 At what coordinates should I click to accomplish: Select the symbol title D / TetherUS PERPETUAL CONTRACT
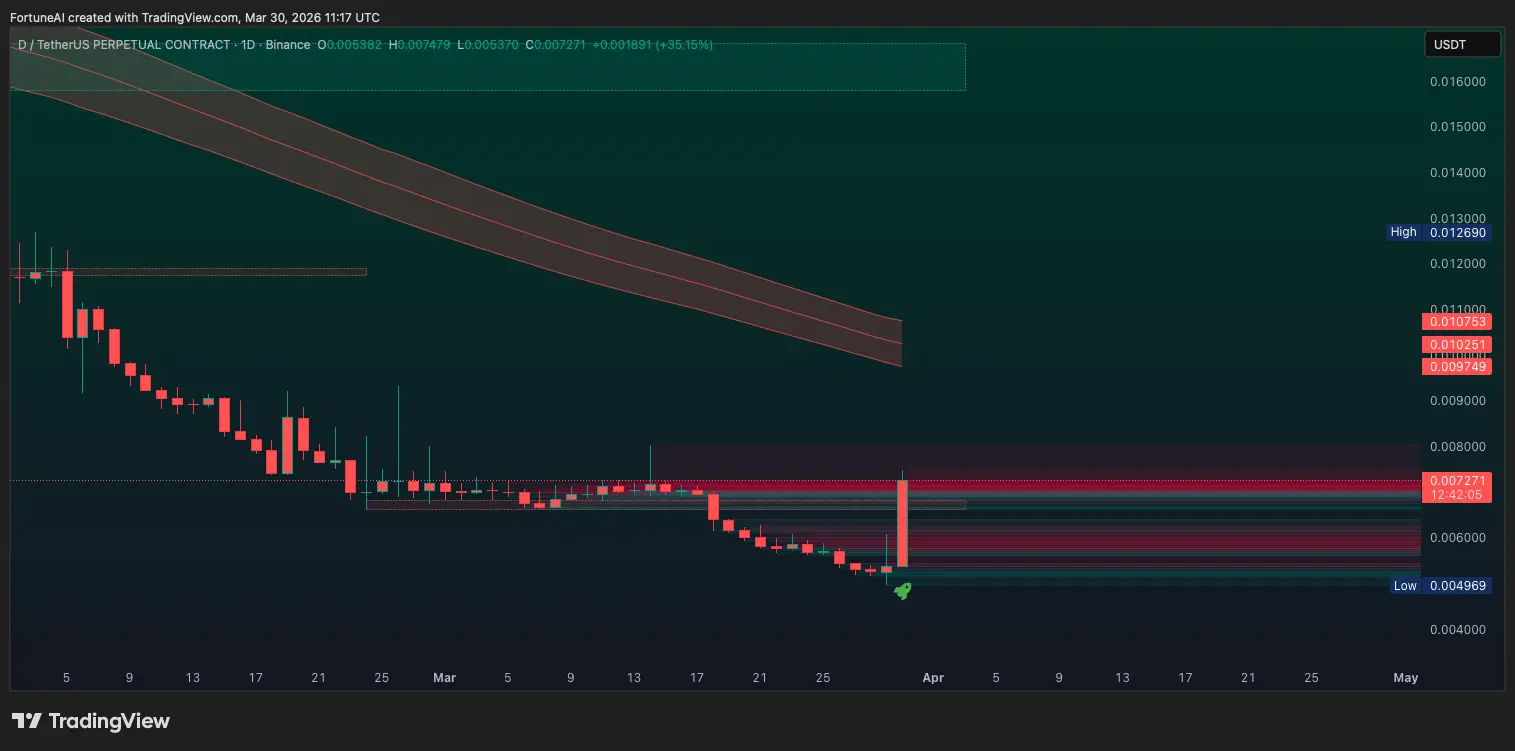click(124, 45)
